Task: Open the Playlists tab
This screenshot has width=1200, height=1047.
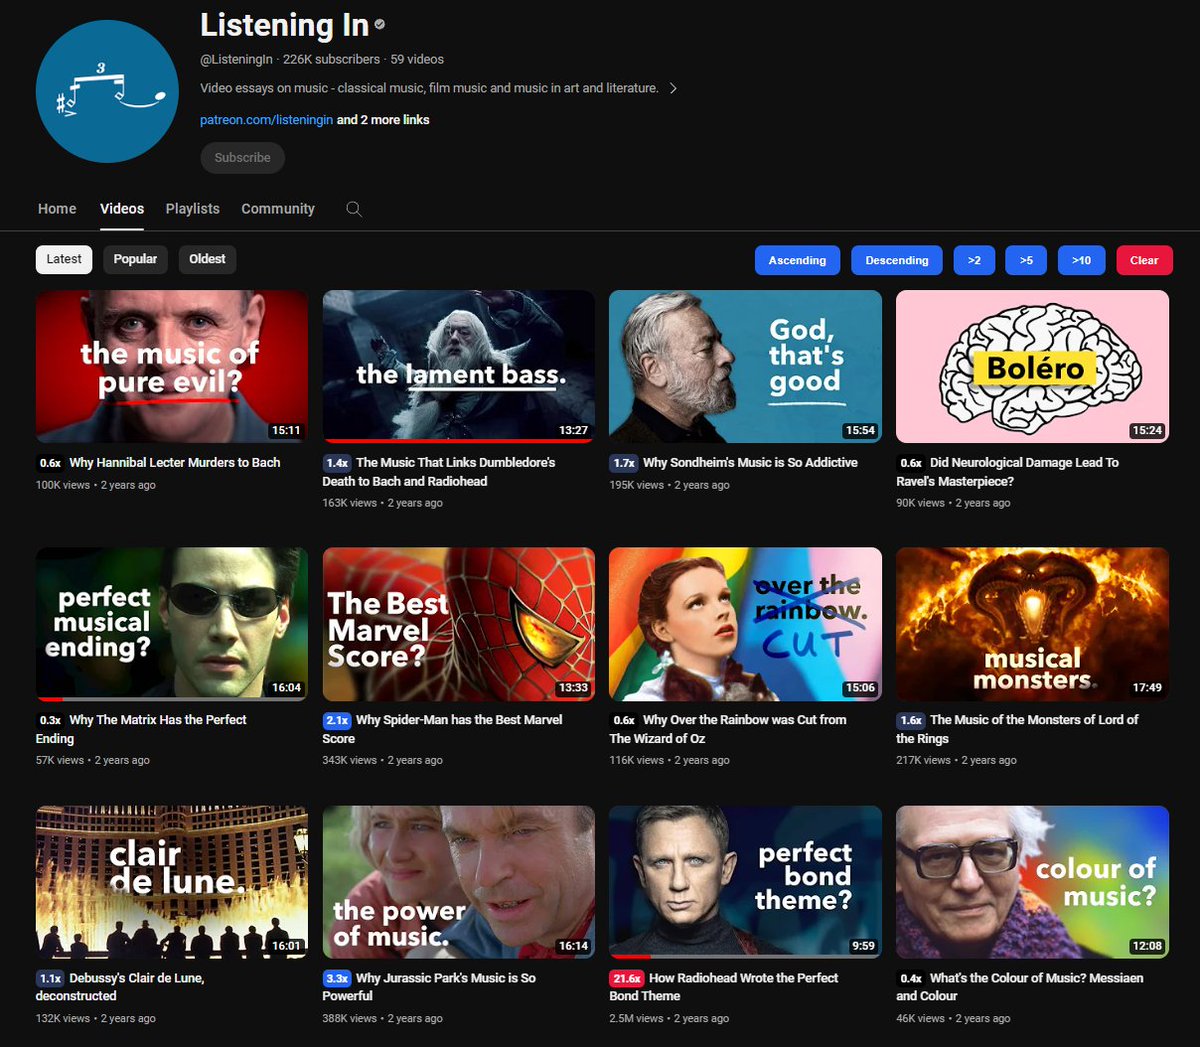Action: 193,209
